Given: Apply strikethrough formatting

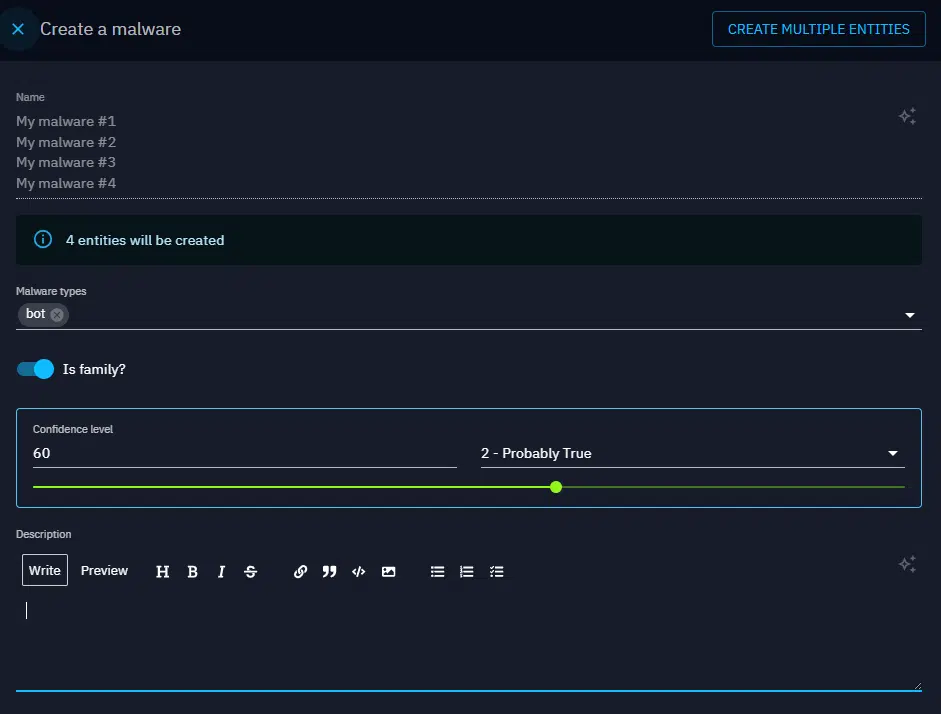Looking at the screenshot, I should pos(250,571).
